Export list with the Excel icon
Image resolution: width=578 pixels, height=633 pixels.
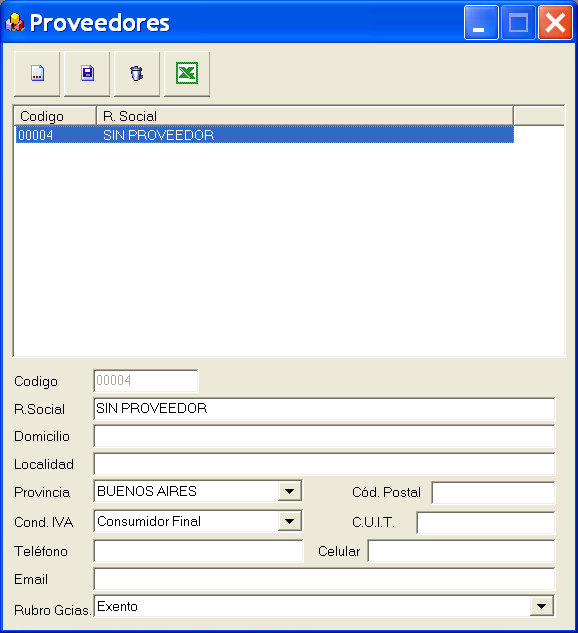tap(187, 74)
